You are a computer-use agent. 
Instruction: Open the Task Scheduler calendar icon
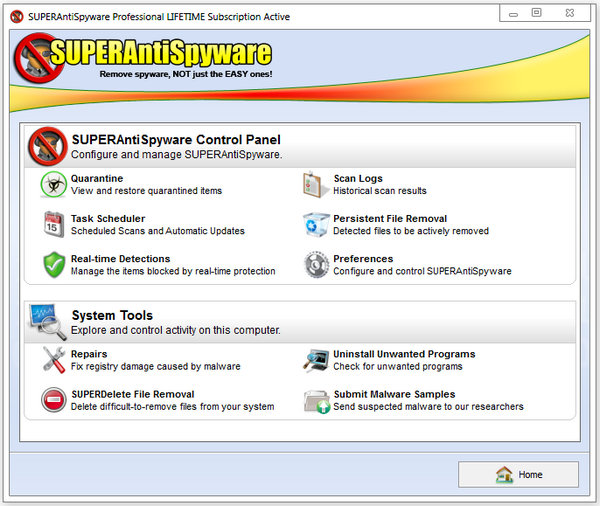(53, 224)
